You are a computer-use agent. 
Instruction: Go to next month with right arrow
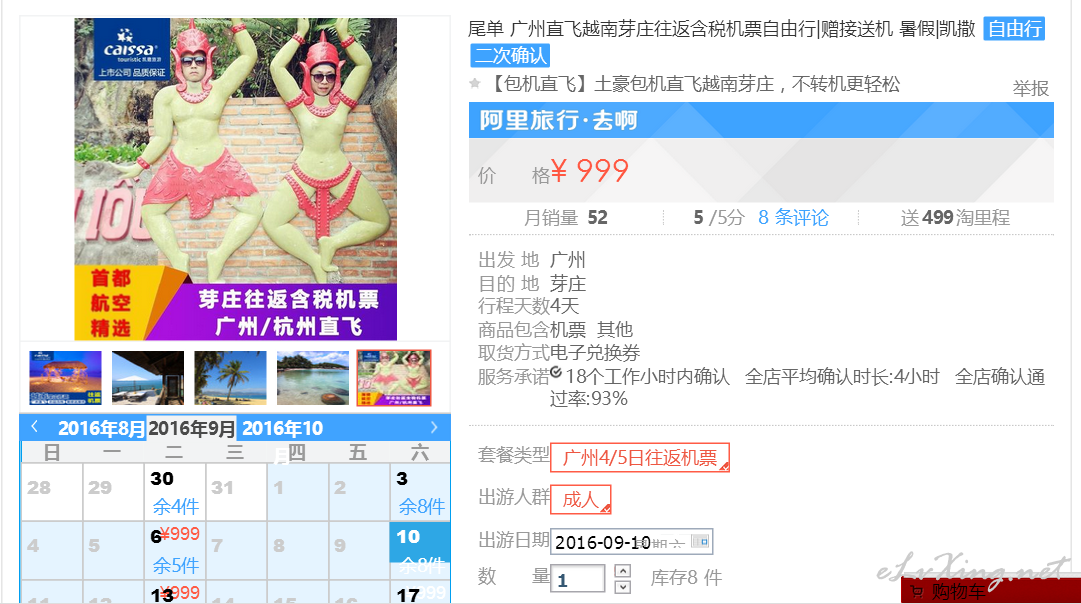434,427
